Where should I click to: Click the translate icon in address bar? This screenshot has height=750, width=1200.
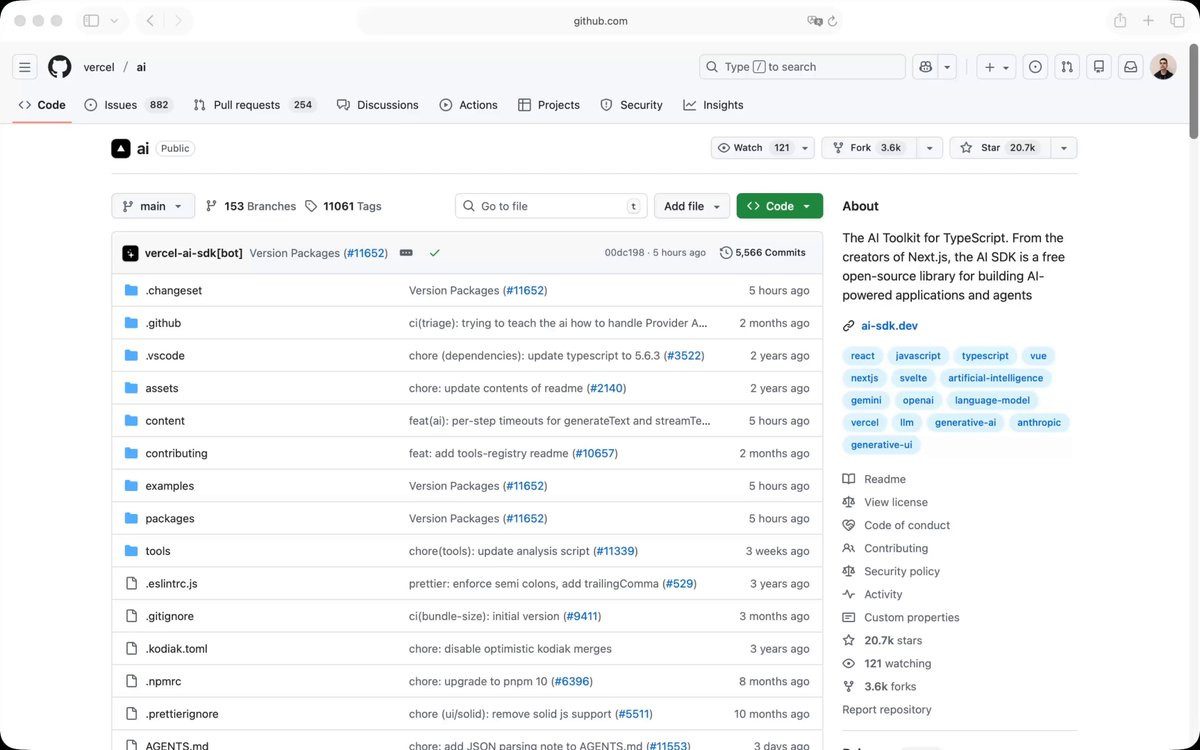[814, 21]
